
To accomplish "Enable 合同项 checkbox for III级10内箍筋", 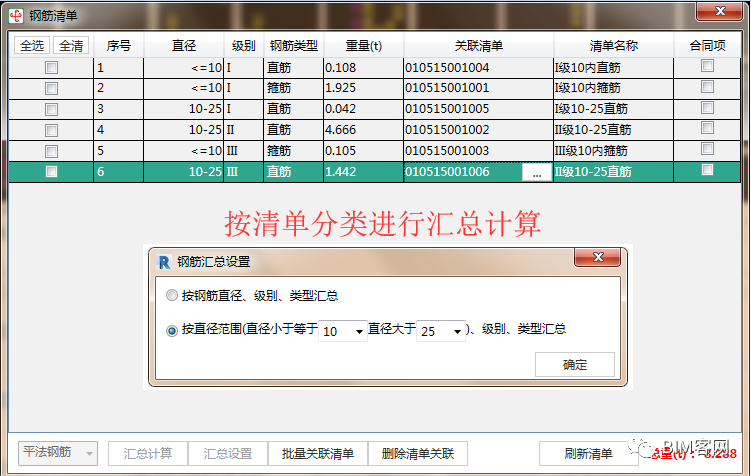I will [x=707, y=149].
